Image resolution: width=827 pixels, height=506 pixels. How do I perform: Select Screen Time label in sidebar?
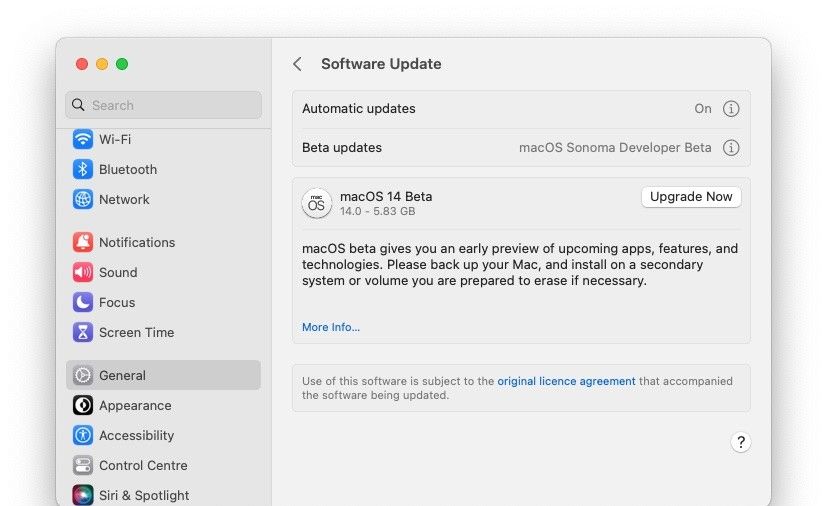[137, 332]
